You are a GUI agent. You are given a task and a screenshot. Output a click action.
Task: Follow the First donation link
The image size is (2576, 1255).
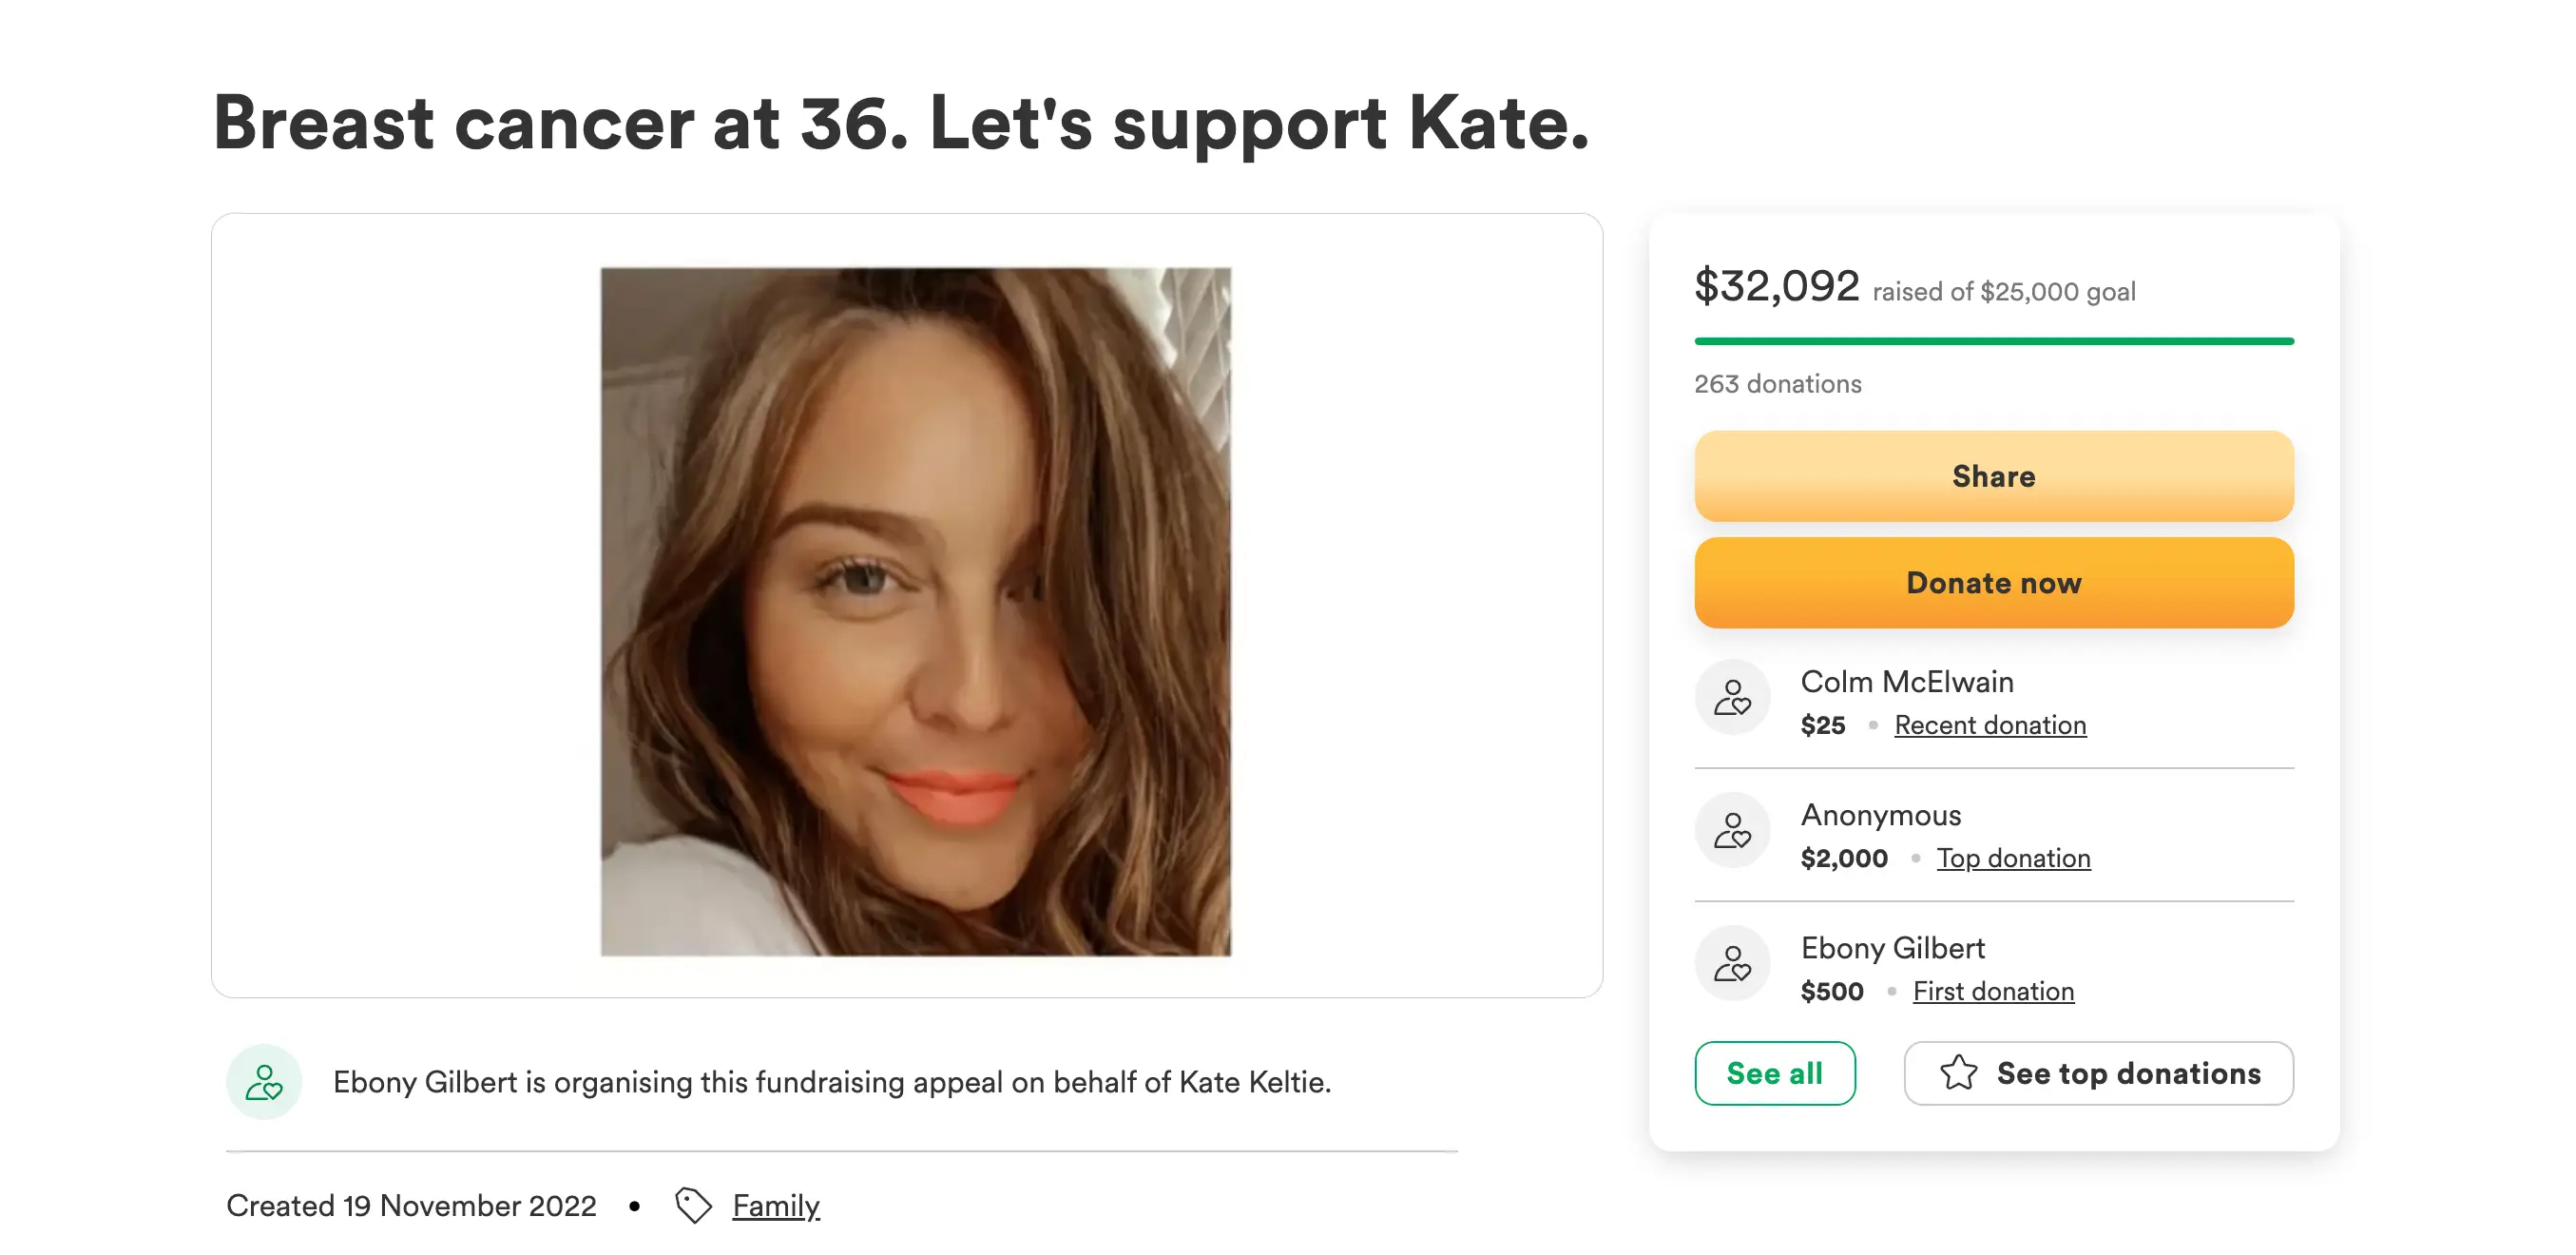(1992, 991)
